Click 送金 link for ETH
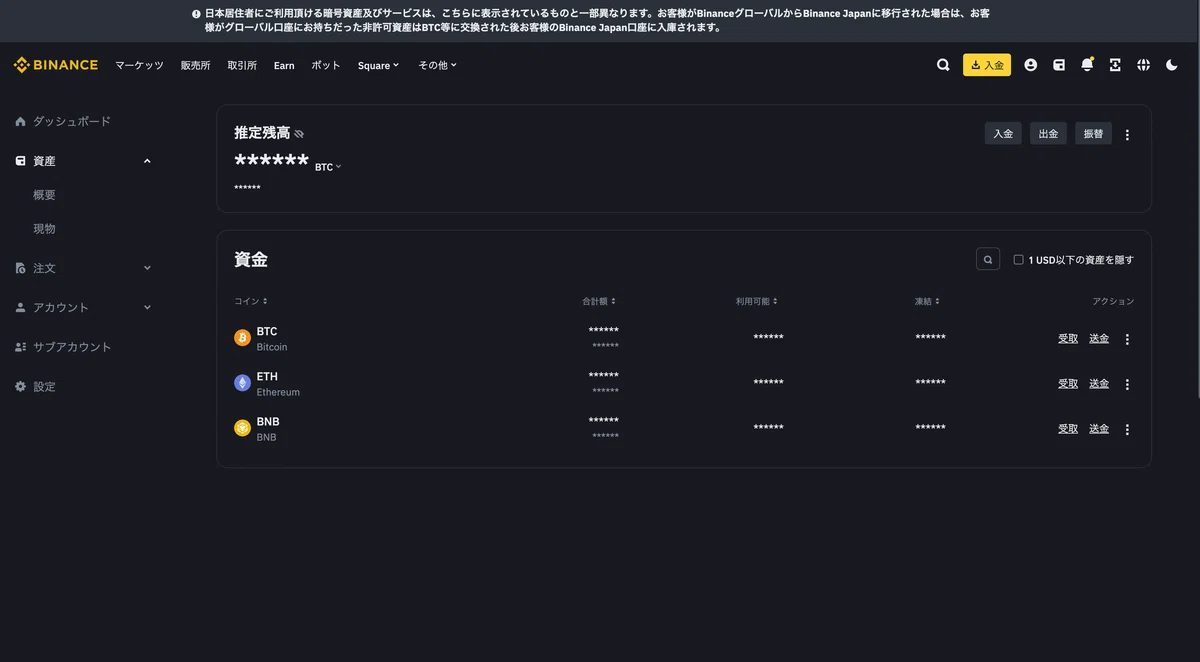The image size is (1200, 662). [1099, 384]
